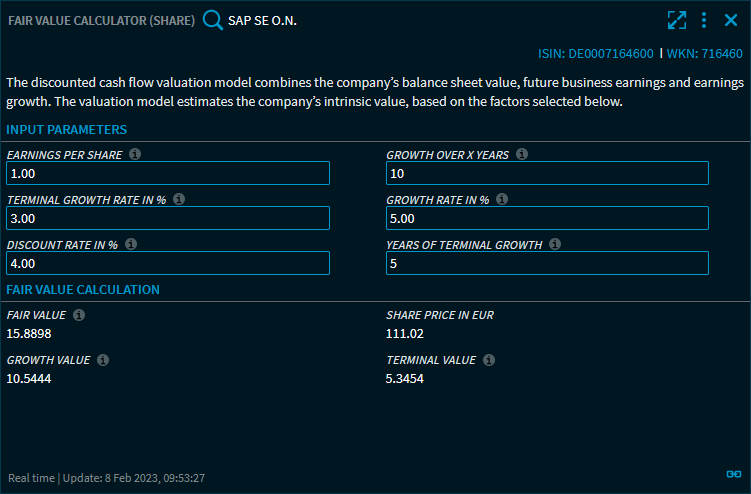Screen dimensions: 751x494
Task: Close the Fair Value Calculator widget
Action: pyautogui.click(x=730, y=20)
